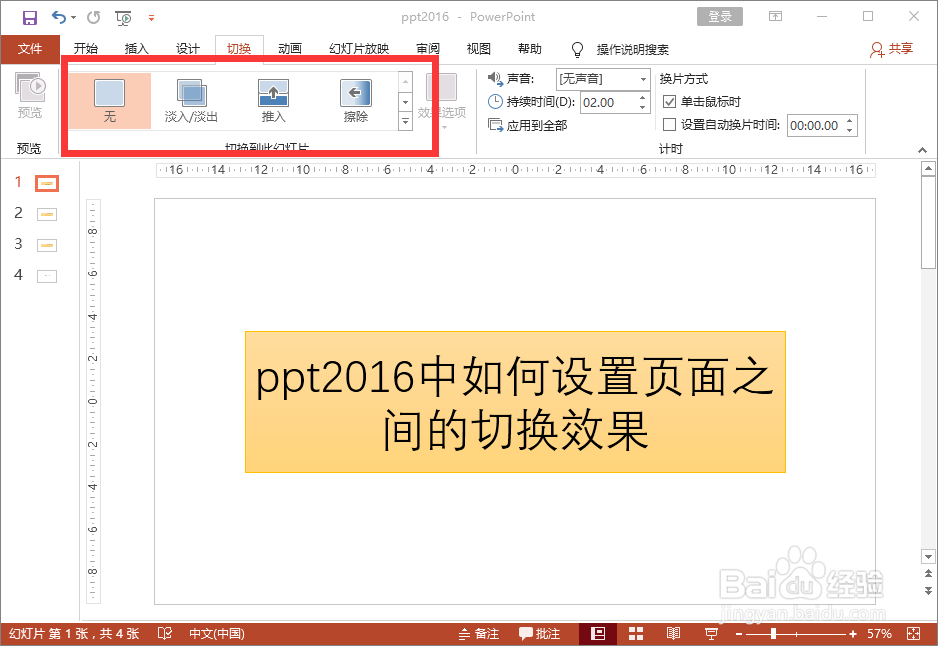The image size is (938, 646).
Task: Switch to the 幻灯片放映 Slide Show tab
Action: click(x=359, y=48)
